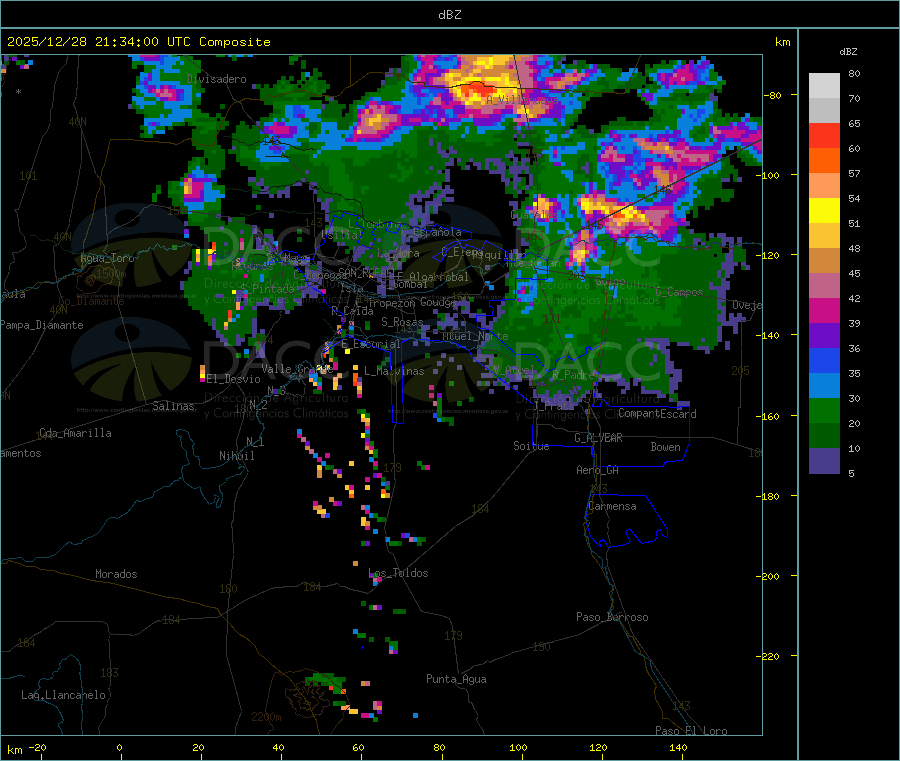Select the Pampa_Diamante map label
This screenshot has width=900, height=761.
click(x=42, y=325)
